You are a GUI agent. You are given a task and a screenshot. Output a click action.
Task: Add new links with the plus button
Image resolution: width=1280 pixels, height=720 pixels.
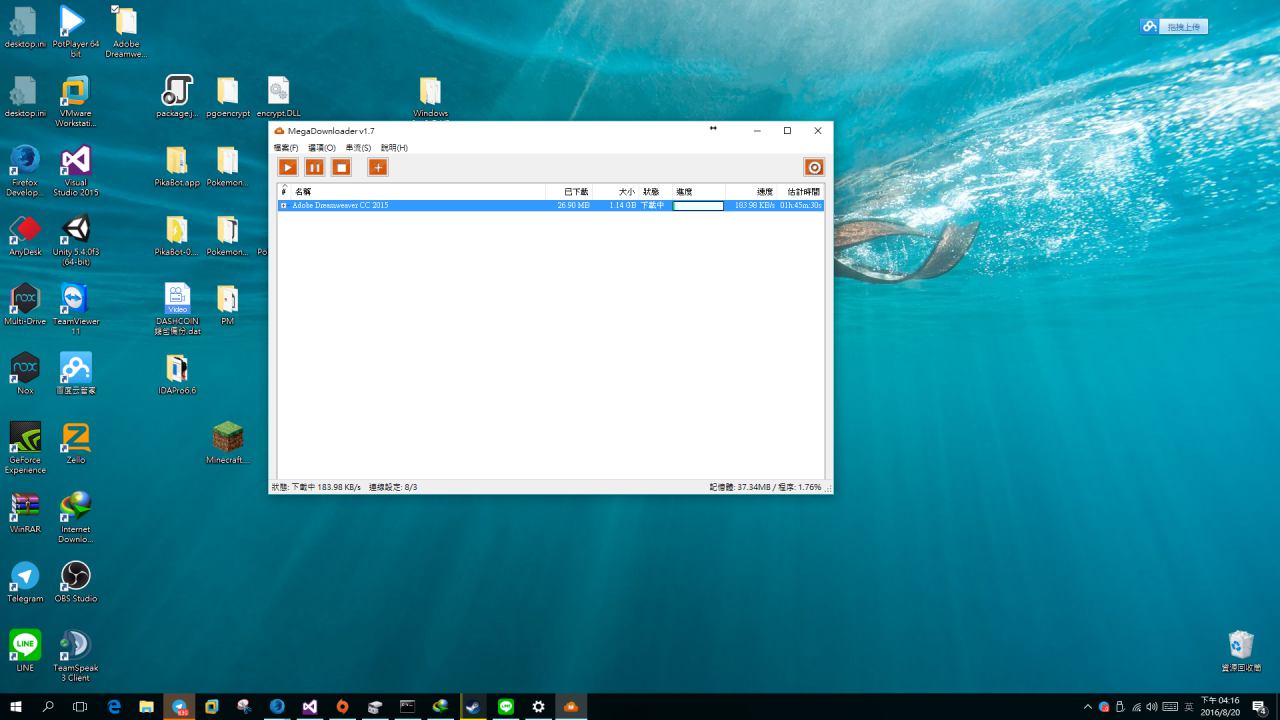tap(377, 167)
